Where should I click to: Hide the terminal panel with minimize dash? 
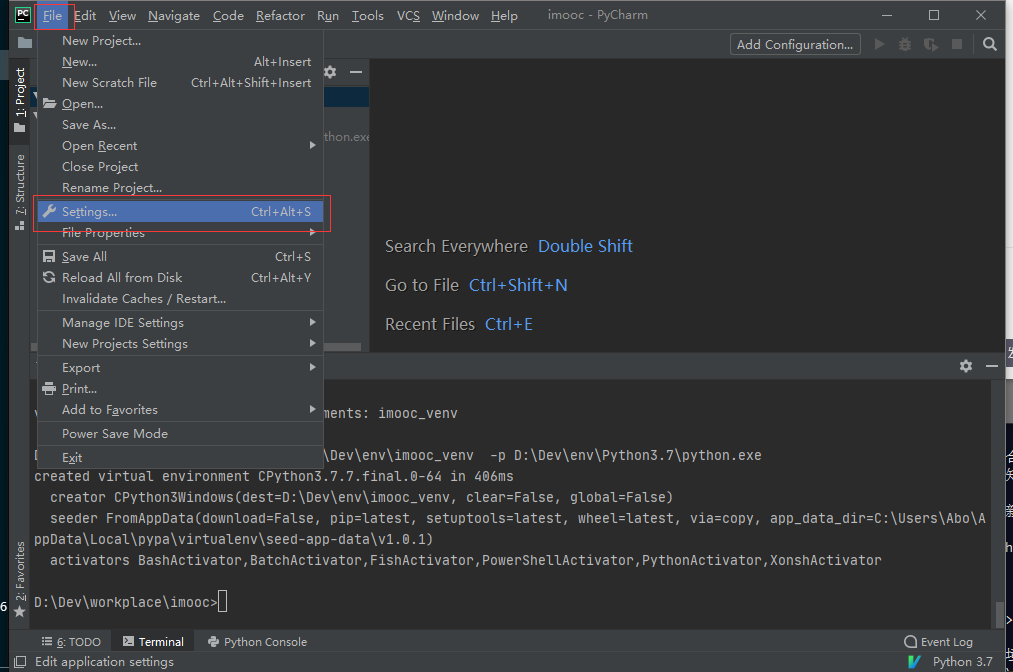tap(991, 366)
